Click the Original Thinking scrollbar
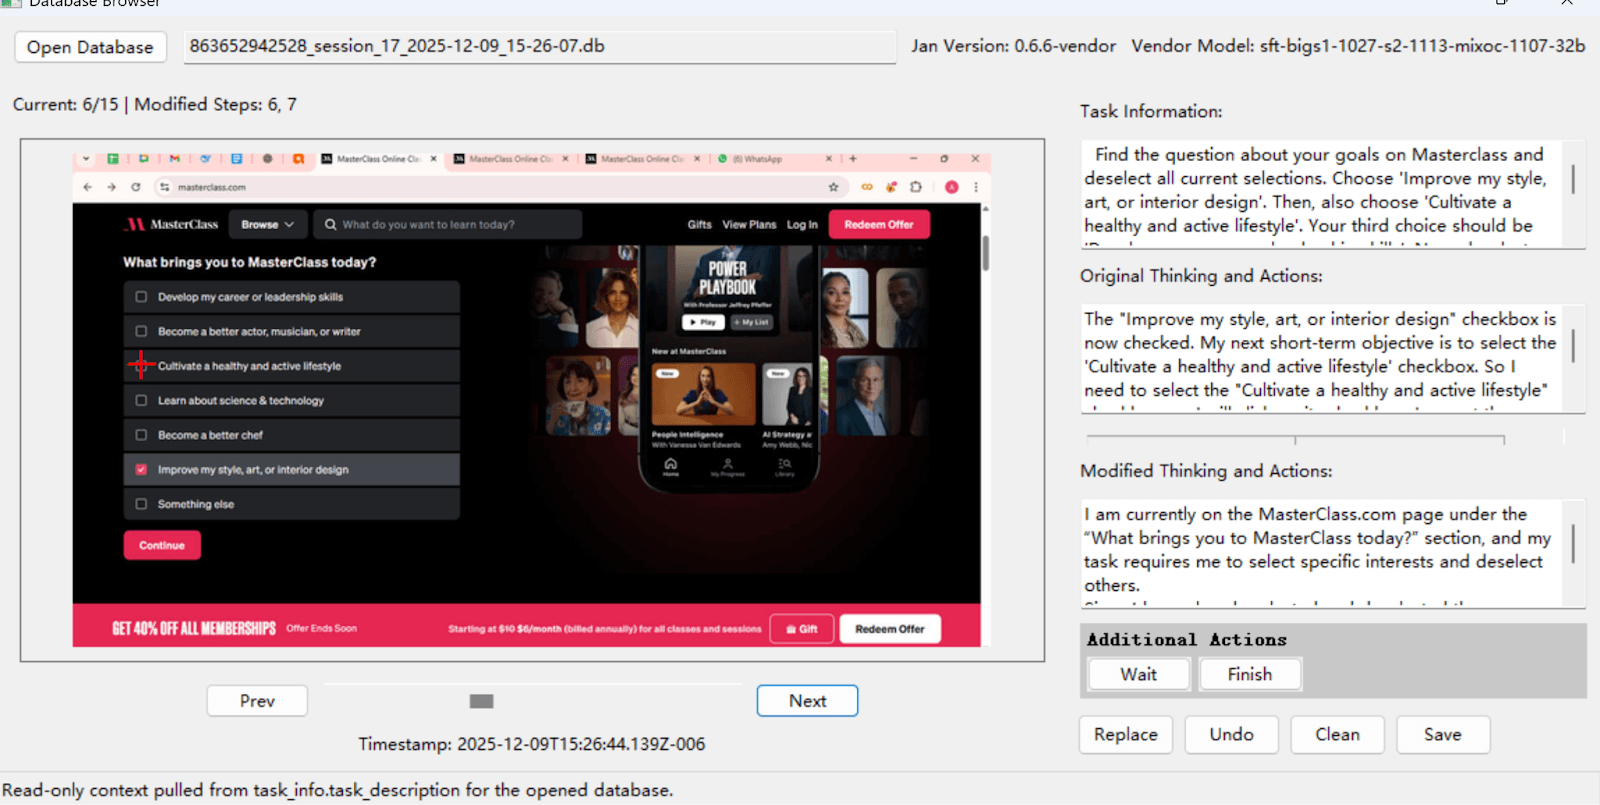The image size is (1600, 805). (1573, 346)
